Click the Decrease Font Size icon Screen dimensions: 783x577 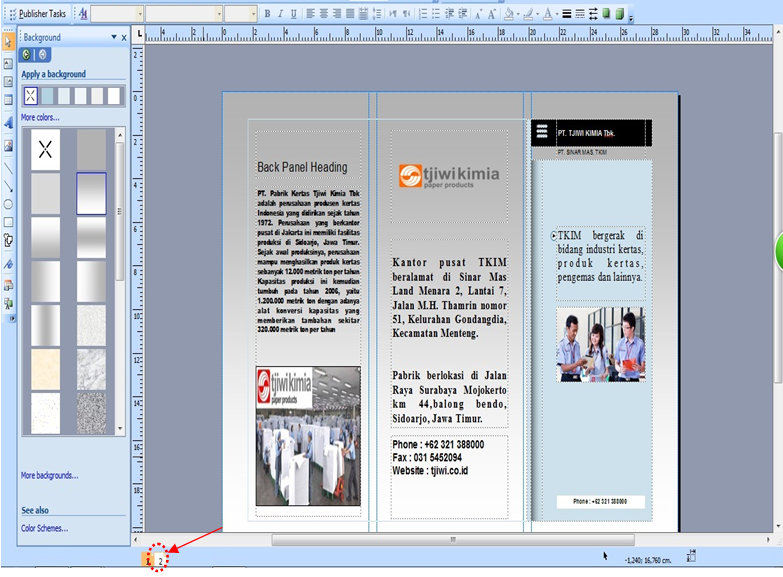click(478, 14)
